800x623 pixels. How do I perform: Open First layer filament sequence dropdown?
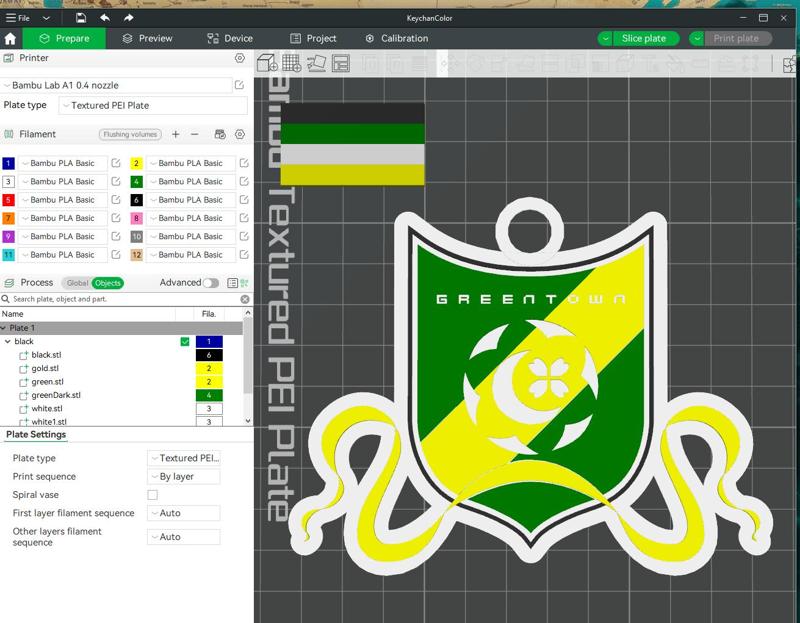click(184, 513)
